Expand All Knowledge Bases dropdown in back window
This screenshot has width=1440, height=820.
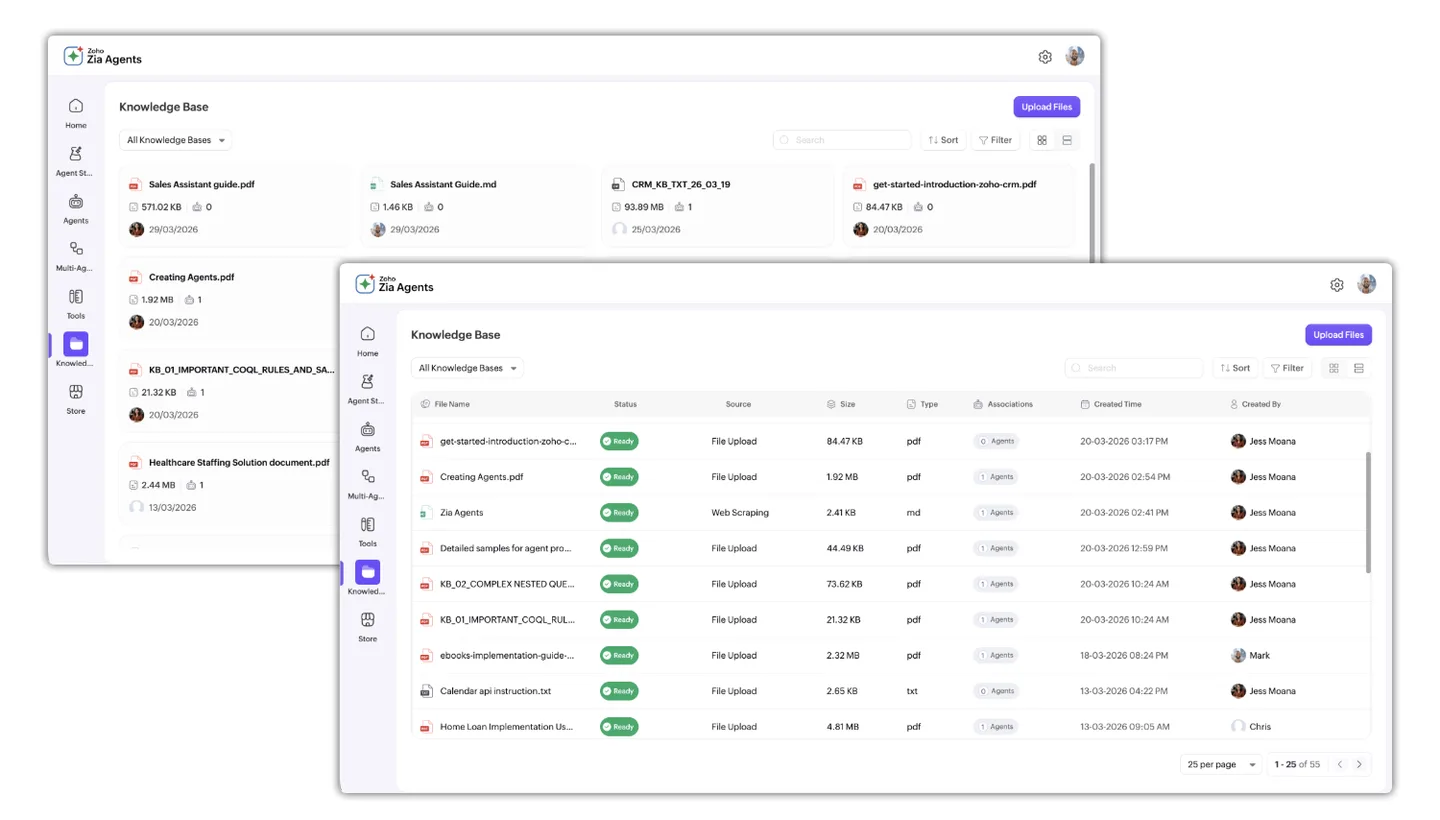(175, 140)
